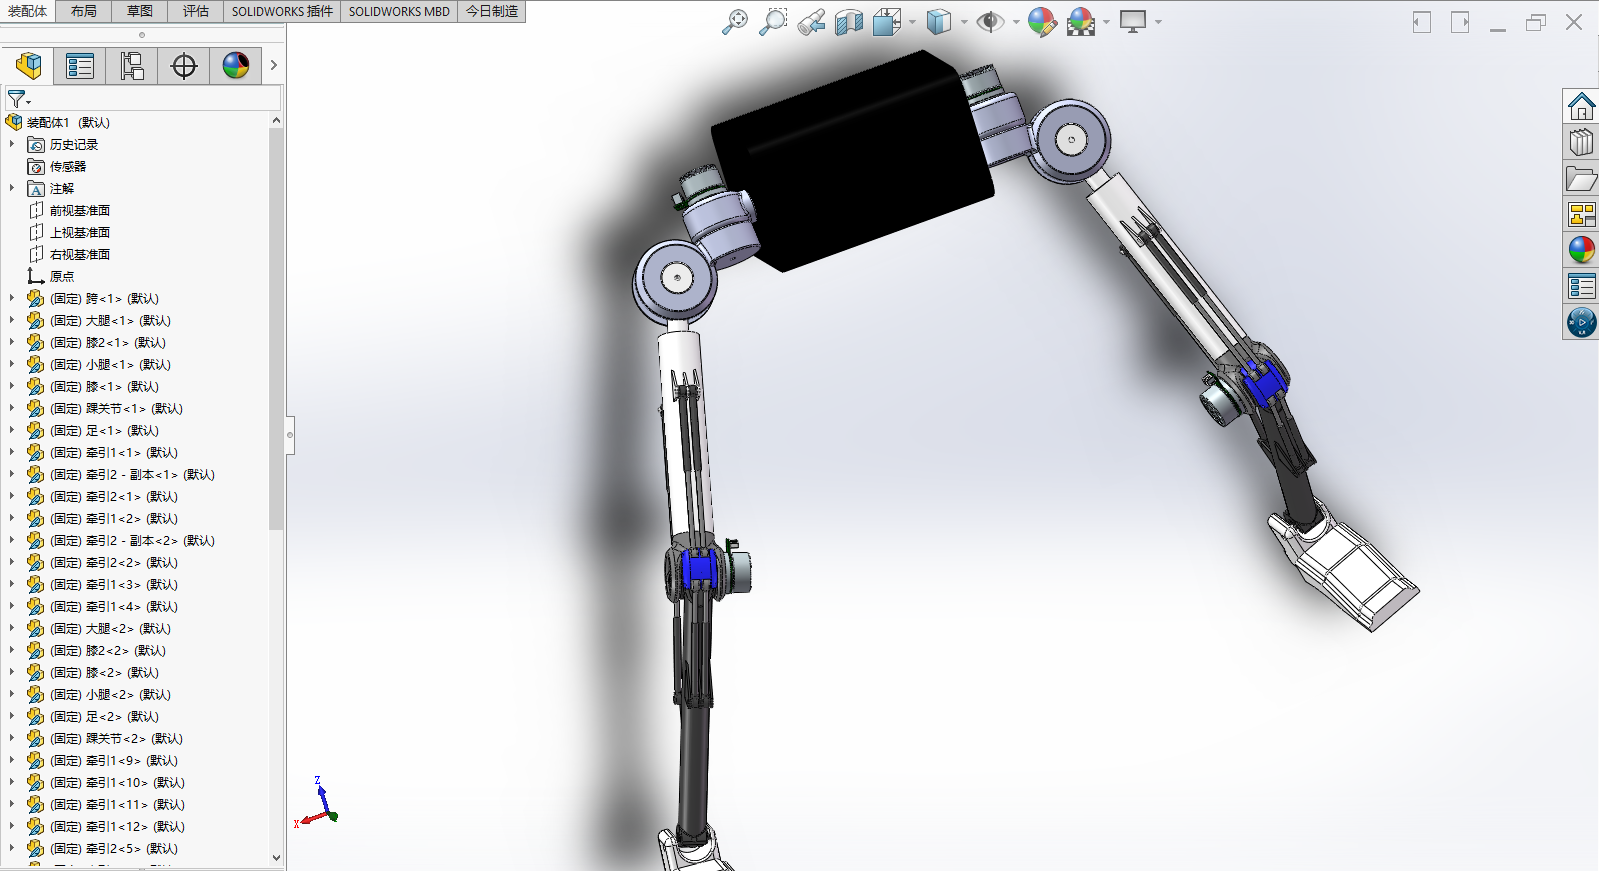Switch to the 草图 tab

140,11
